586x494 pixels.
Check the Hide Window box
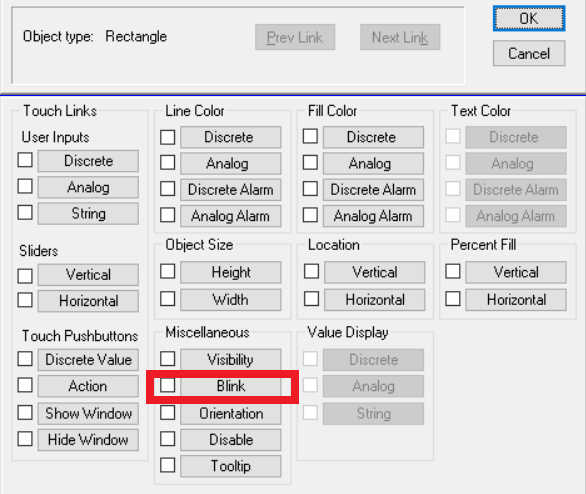[x=25, y=439]
